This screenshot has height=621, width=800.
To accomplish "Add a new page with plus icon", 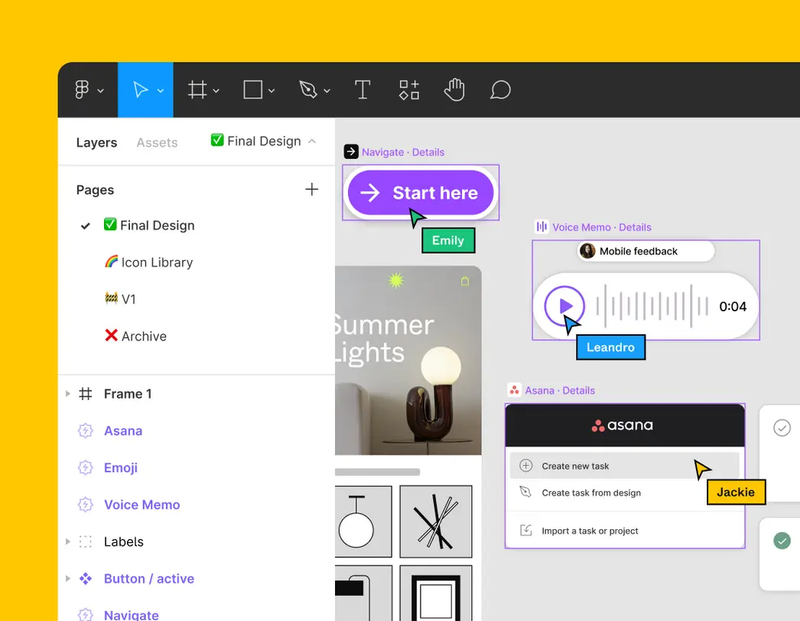I will (312, 189).
